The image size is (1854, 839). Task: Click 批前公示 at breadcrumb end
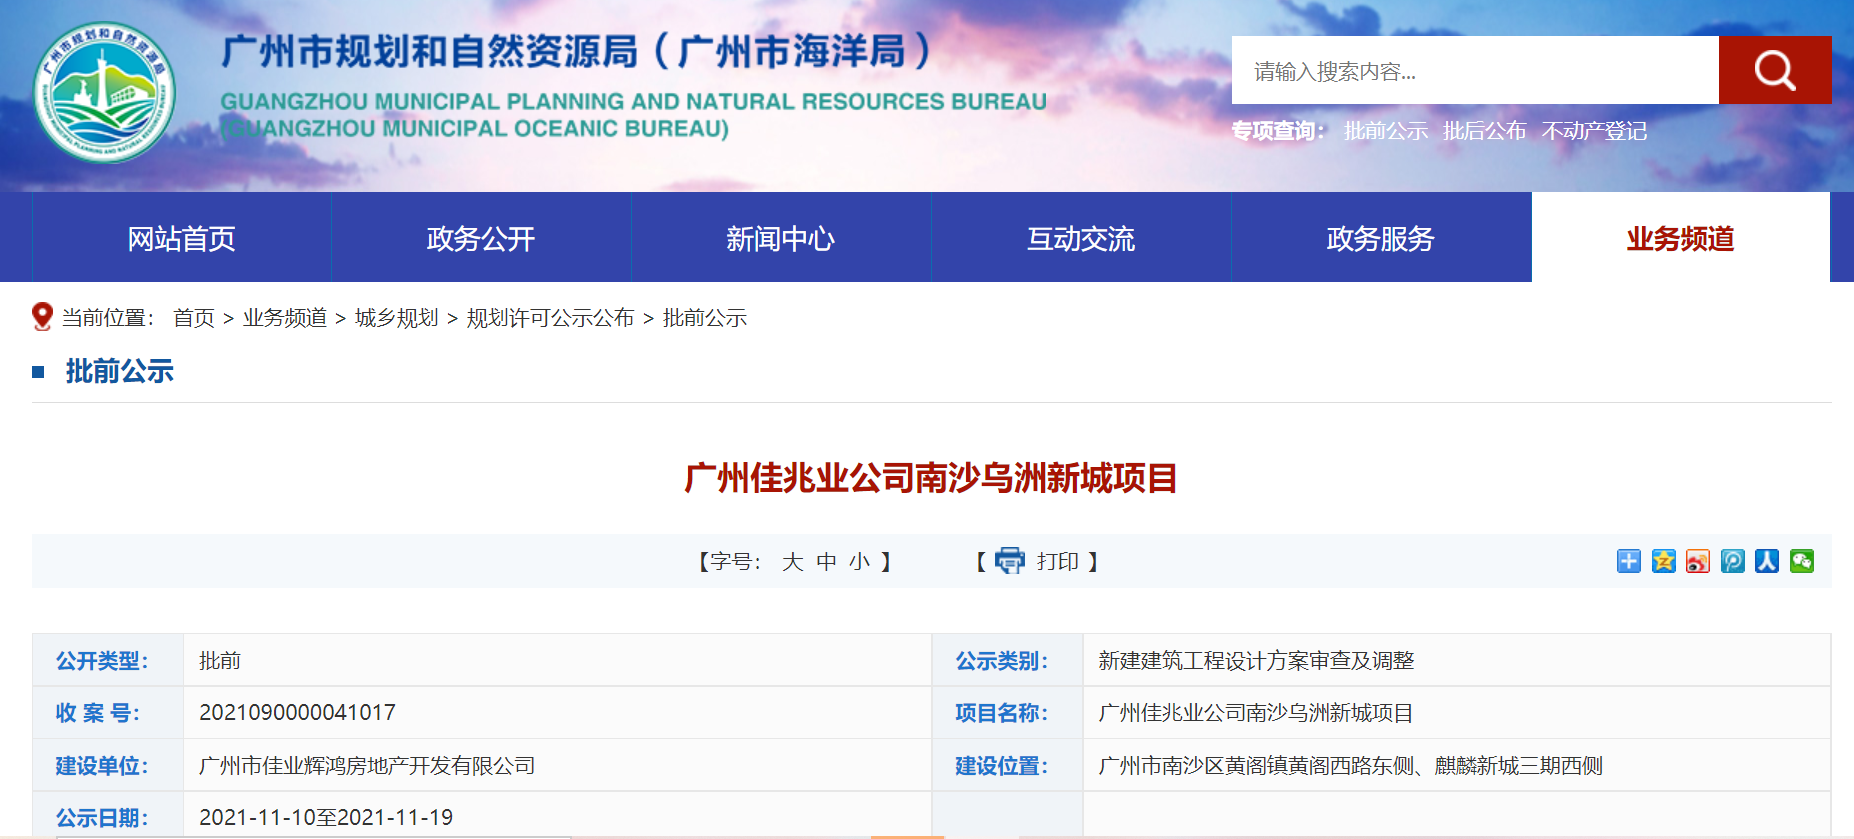[705, 318]
